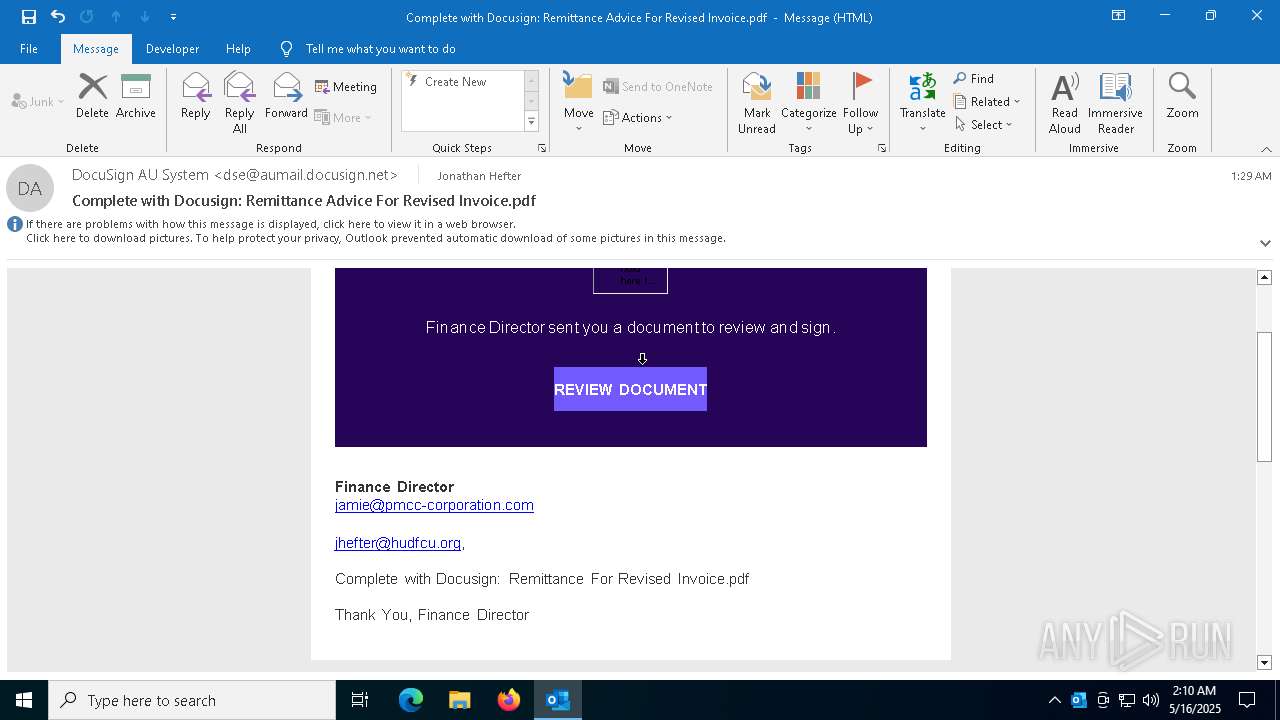
Task: Launch Microsoft Edge from taskbar
Action: pos(411,700)
